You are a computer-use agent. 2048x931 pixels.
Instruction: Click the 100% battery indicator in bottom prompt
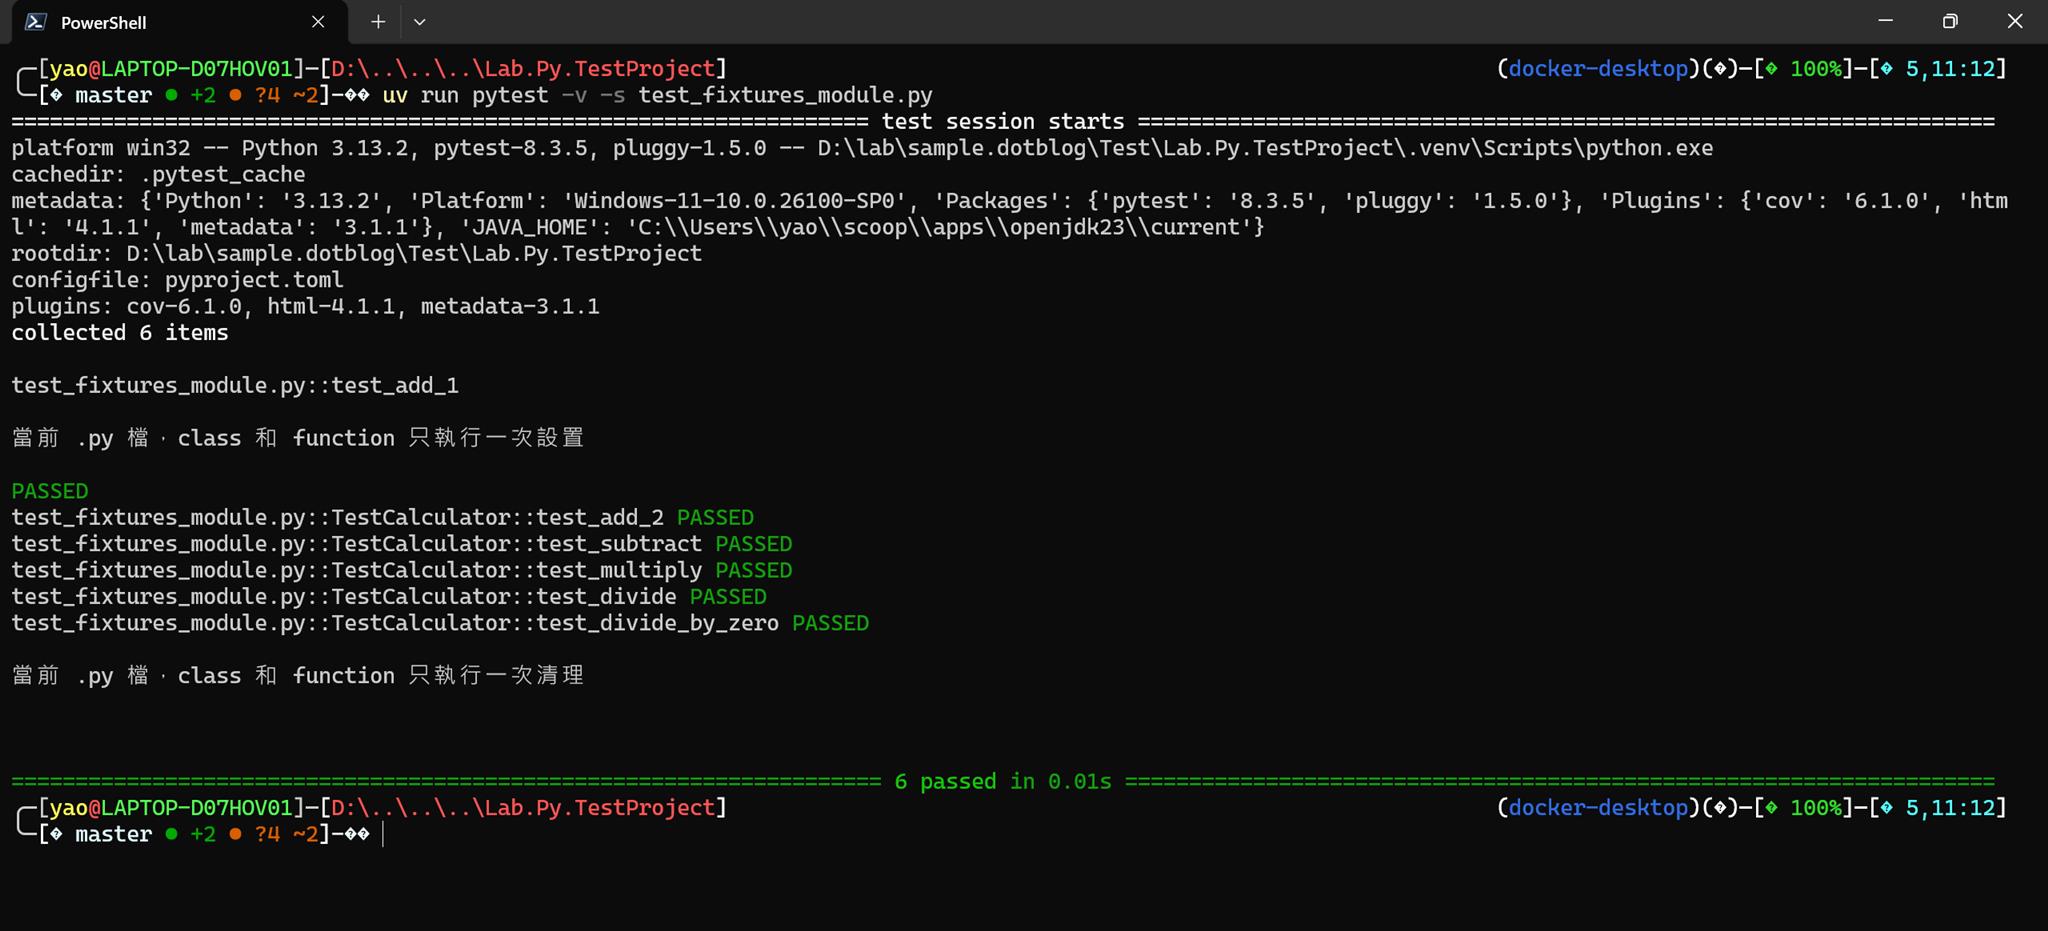(1815, 808)
